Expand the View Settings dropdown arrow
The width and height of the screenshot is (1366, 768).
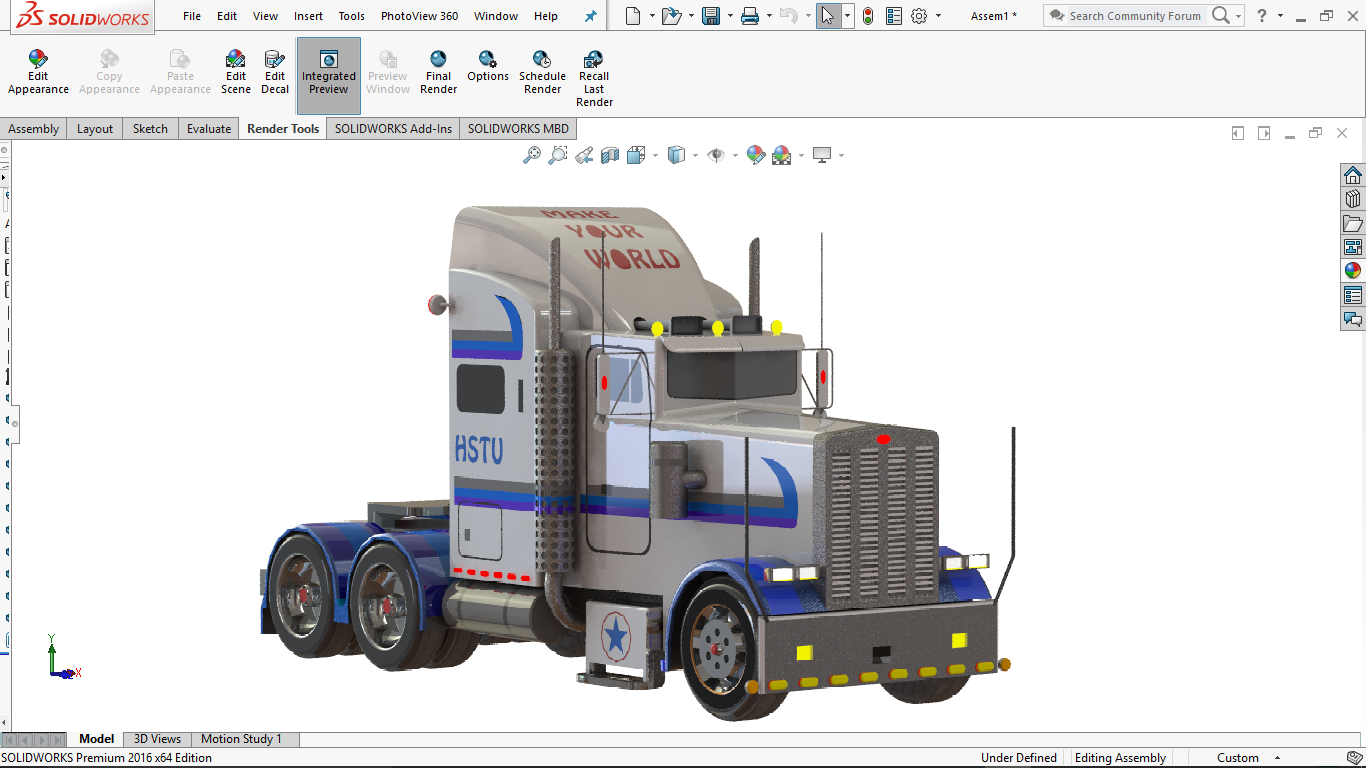[841, 155]
